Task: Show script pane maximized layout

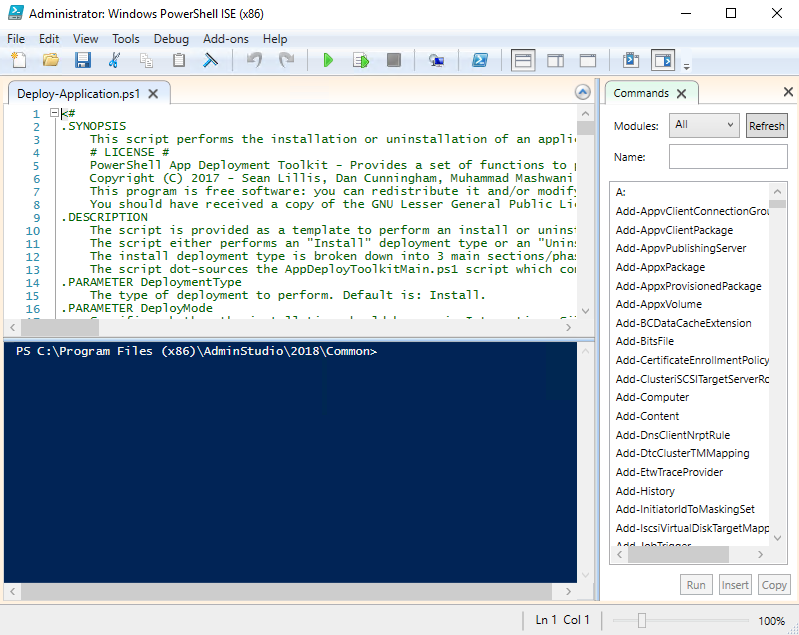Action: [588, 61]
